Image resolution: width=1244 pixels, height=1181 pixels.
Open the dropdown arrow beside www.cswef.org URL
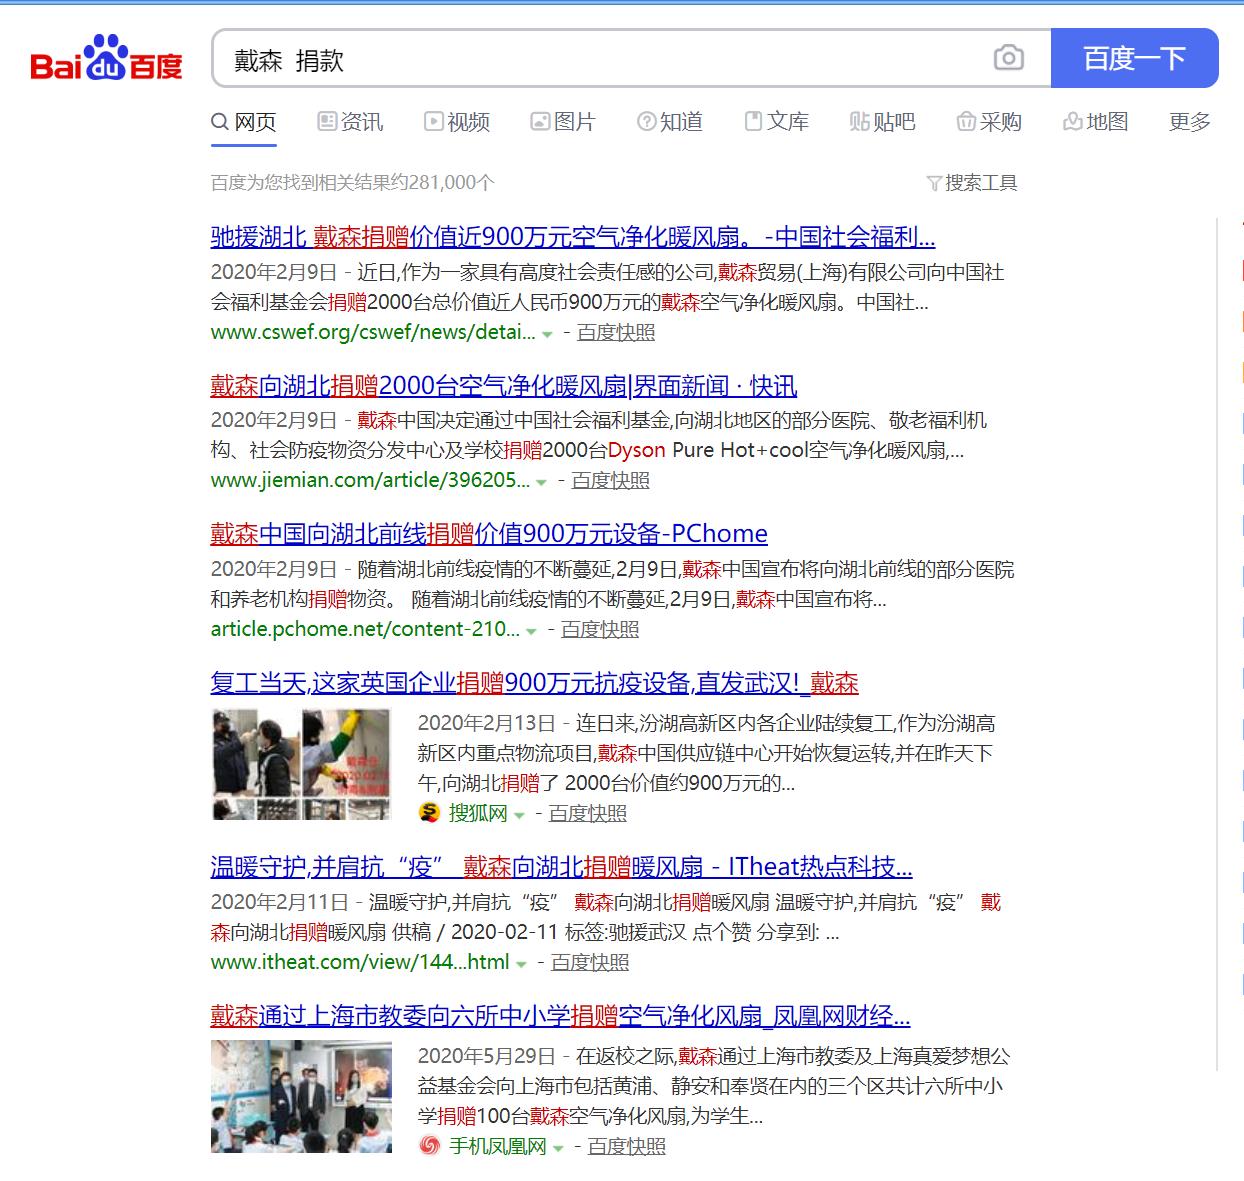pyautogui.click(x=546, y=336)
